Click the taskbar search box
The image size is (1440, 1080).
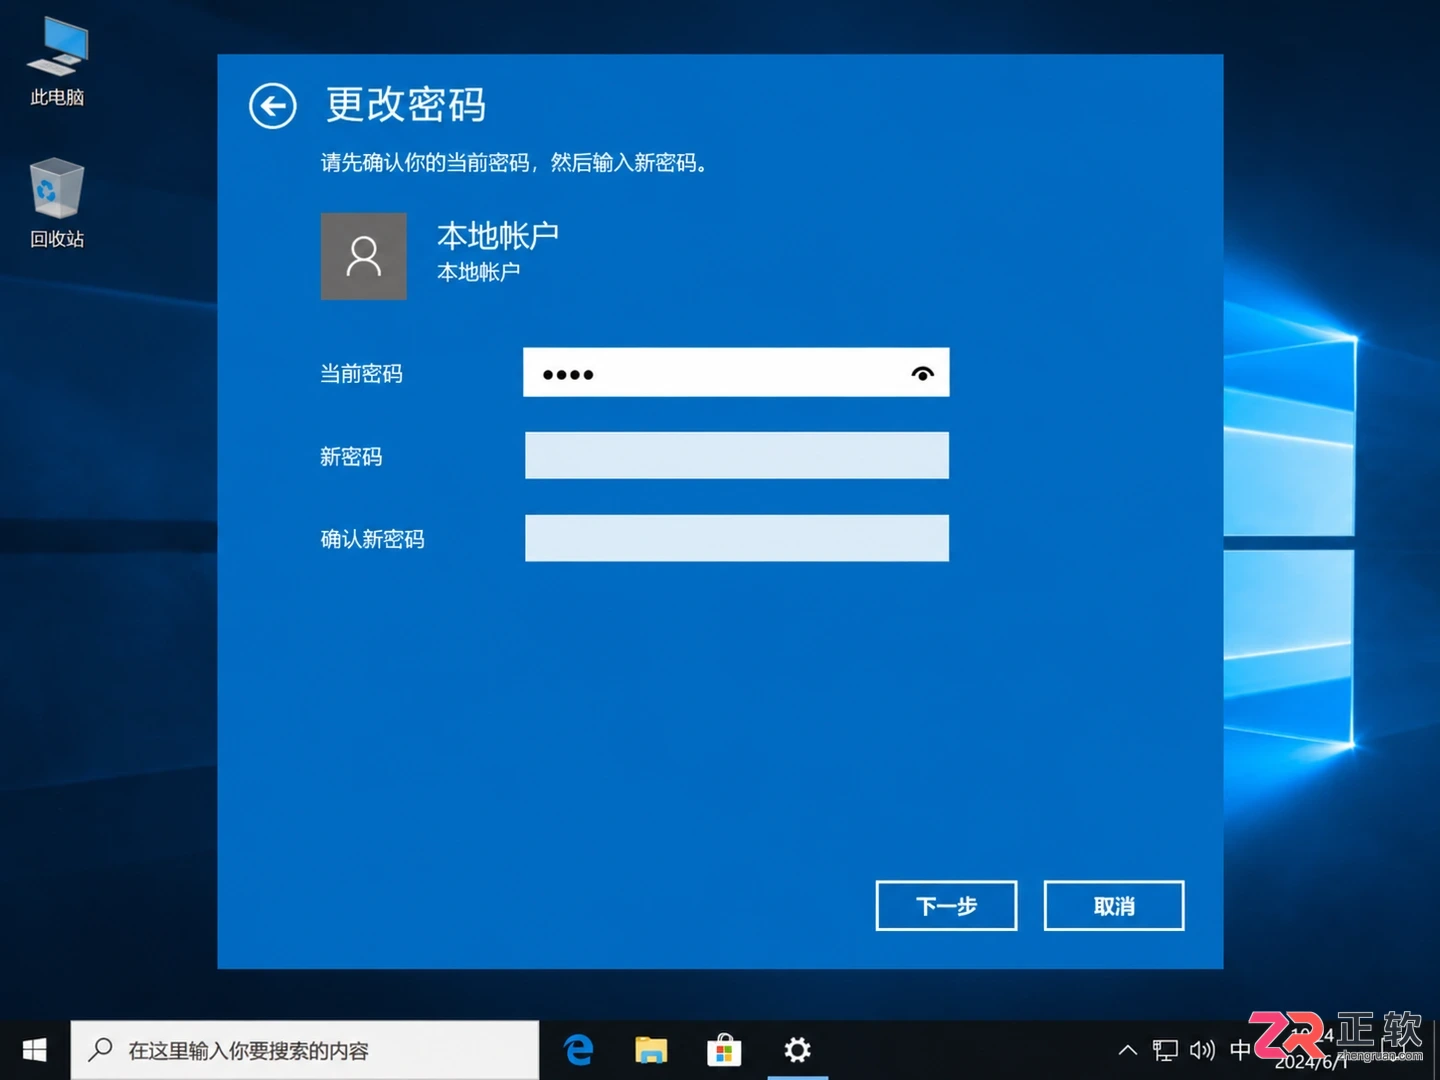305,1050
